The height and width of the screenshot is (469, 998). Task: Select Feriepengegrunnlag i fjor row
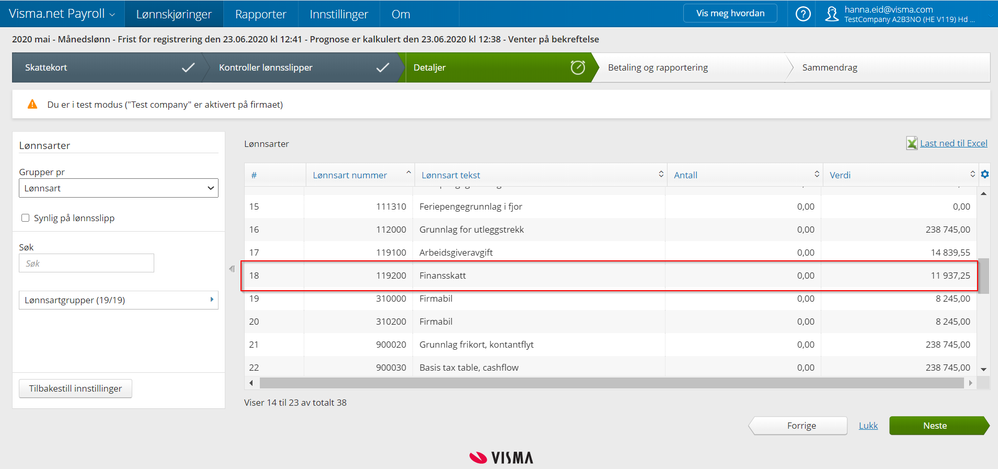point(611,206)
